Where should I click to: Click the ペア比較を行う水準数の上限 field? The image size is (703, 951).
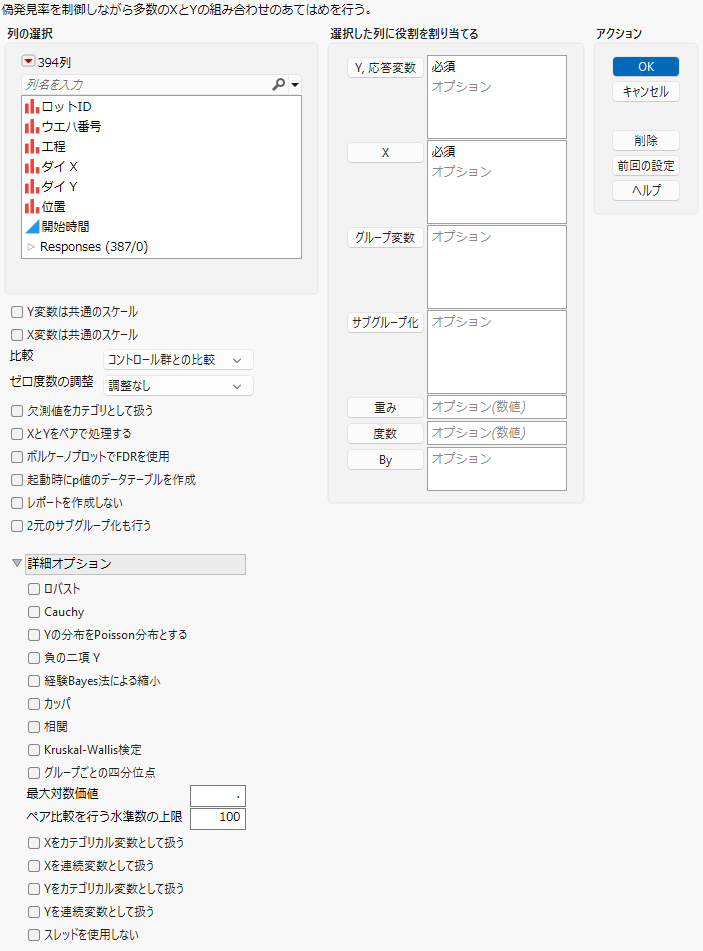coord(218,818)
